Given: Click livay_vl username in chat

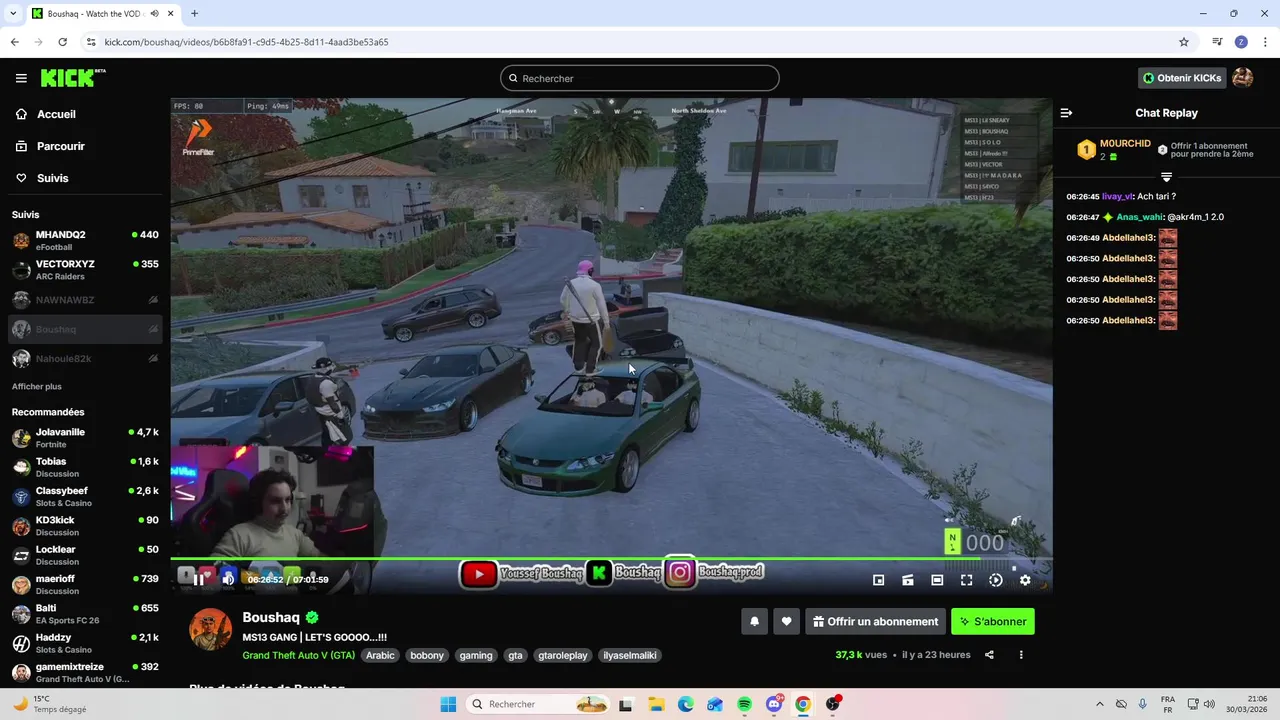Looking at the screenshot, I should click(x=1117, y=197).
